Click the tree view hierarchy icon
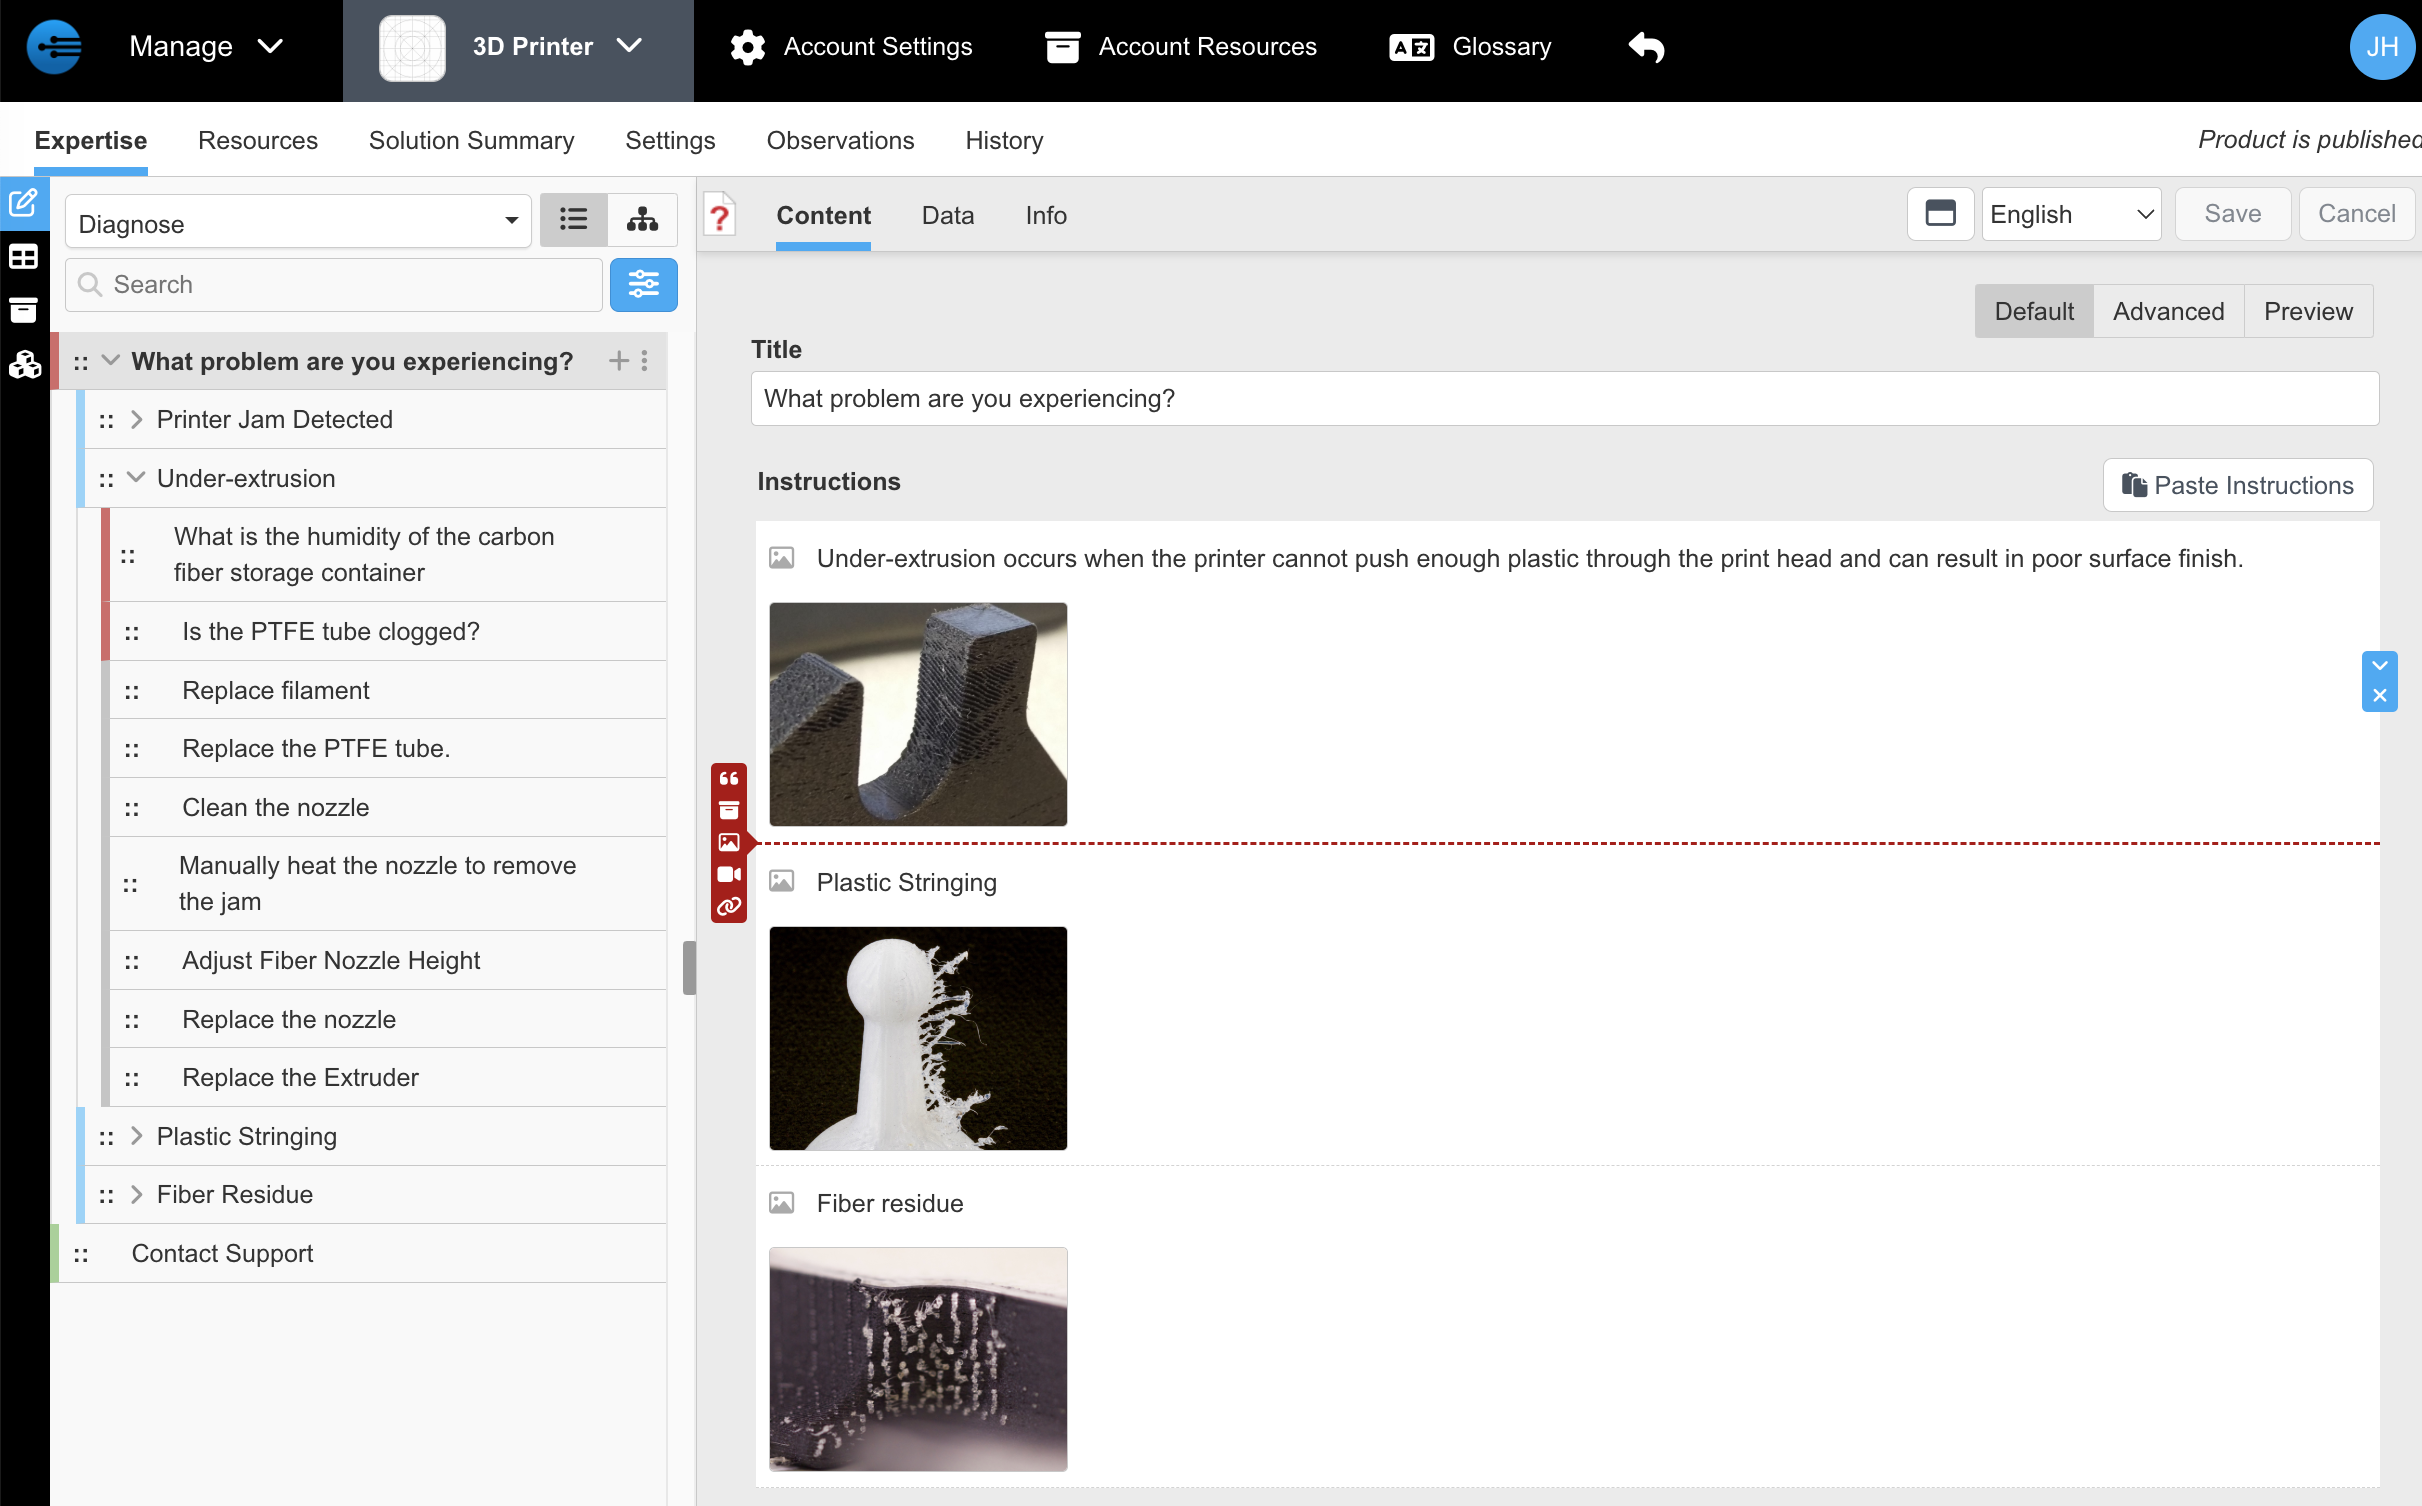 pyautogui.click(x=642, y=219)
